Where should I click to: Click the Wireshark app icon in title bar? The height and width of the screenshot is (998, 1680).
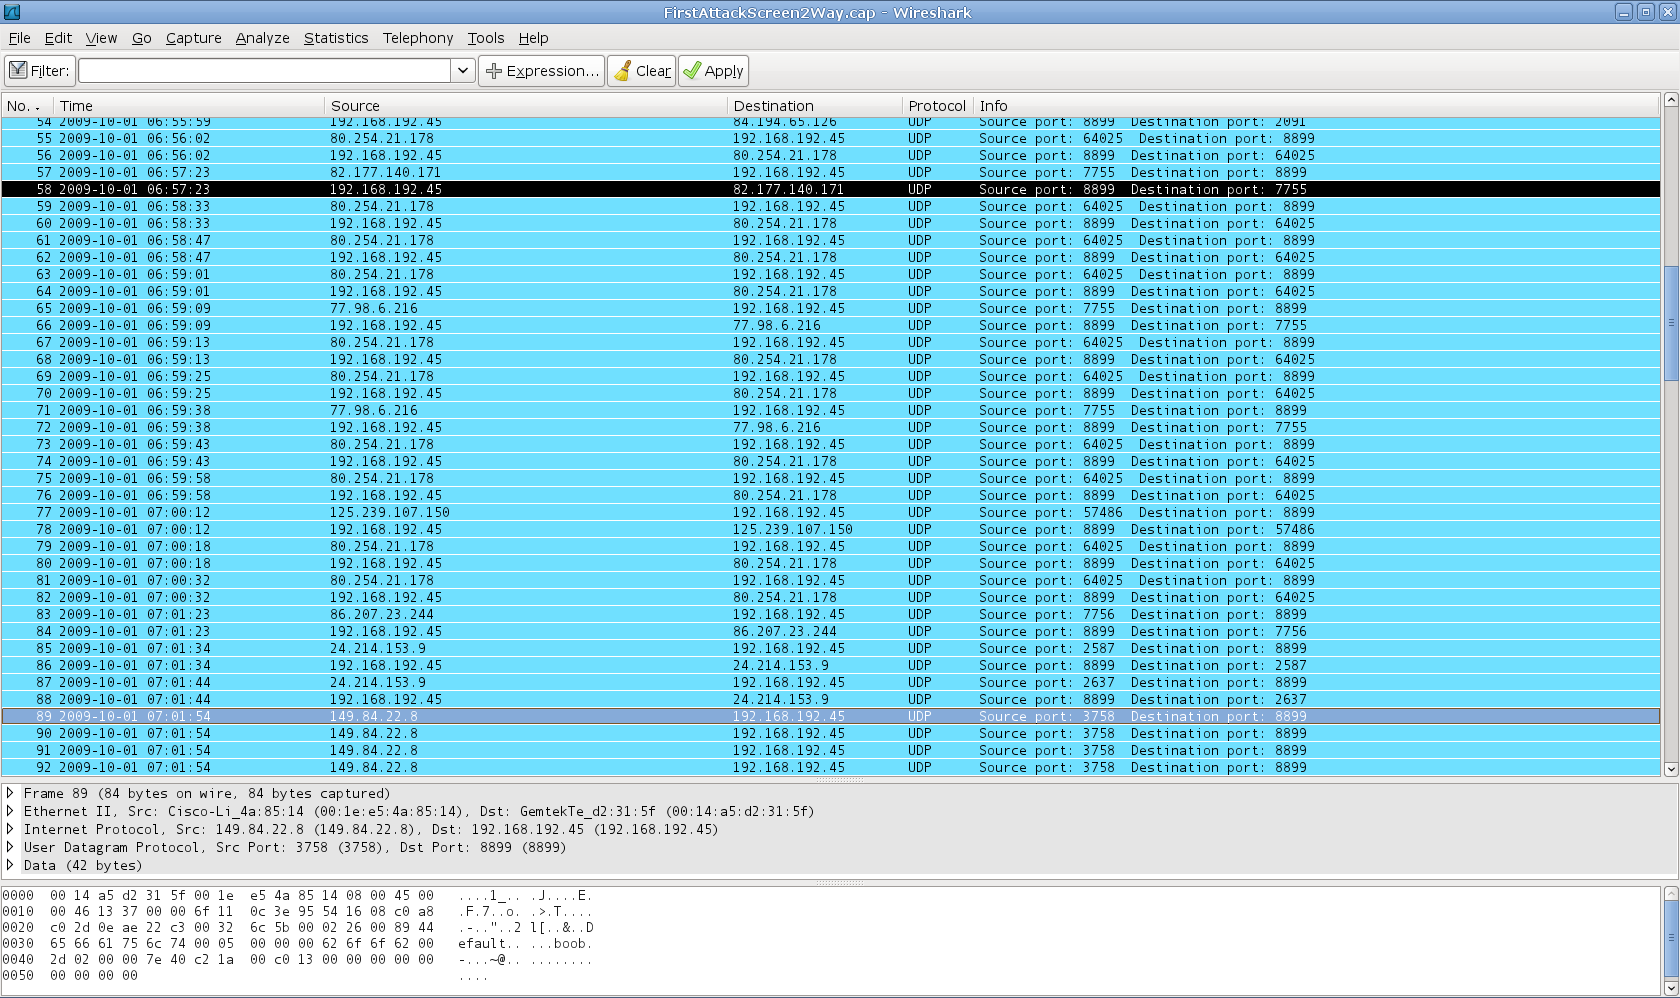point(11,12)
